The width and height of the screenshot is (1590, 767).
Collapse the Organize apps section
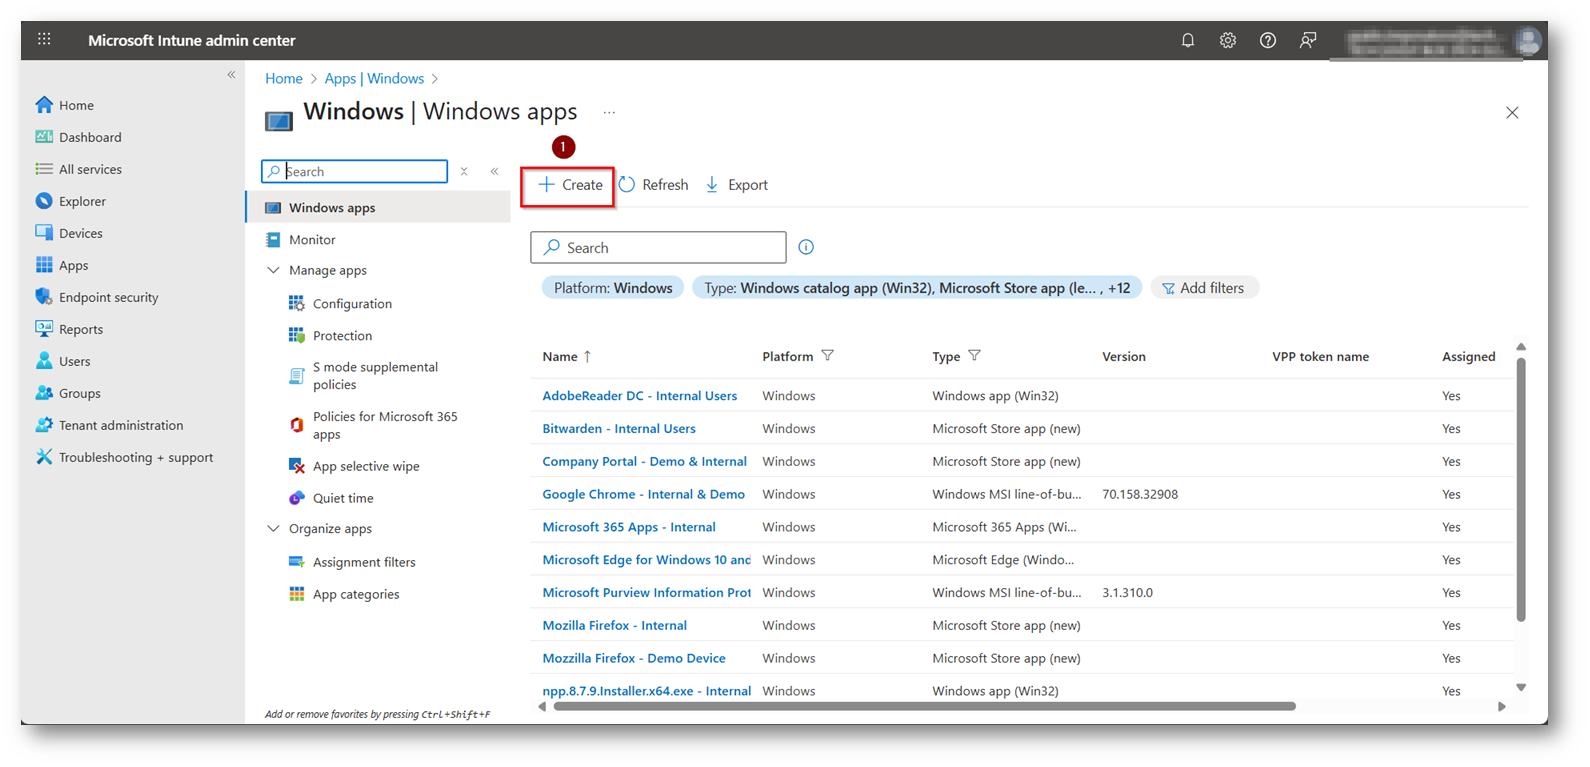point(273,528)
